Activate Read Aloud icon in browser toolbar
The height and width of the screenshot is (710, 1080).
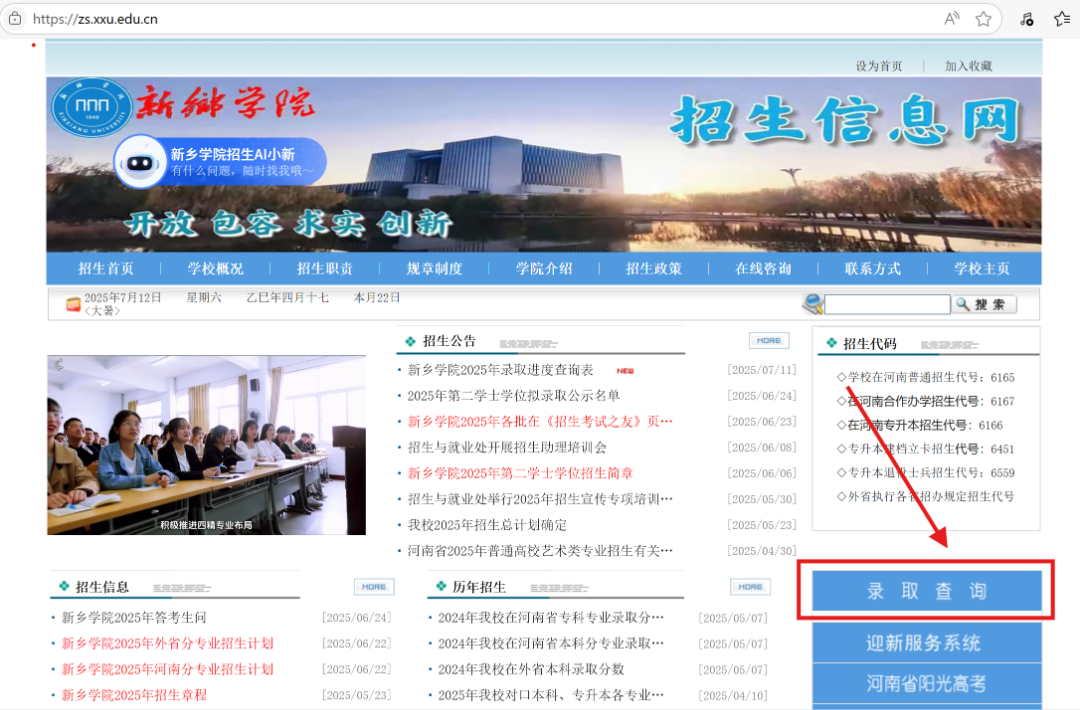950,18
